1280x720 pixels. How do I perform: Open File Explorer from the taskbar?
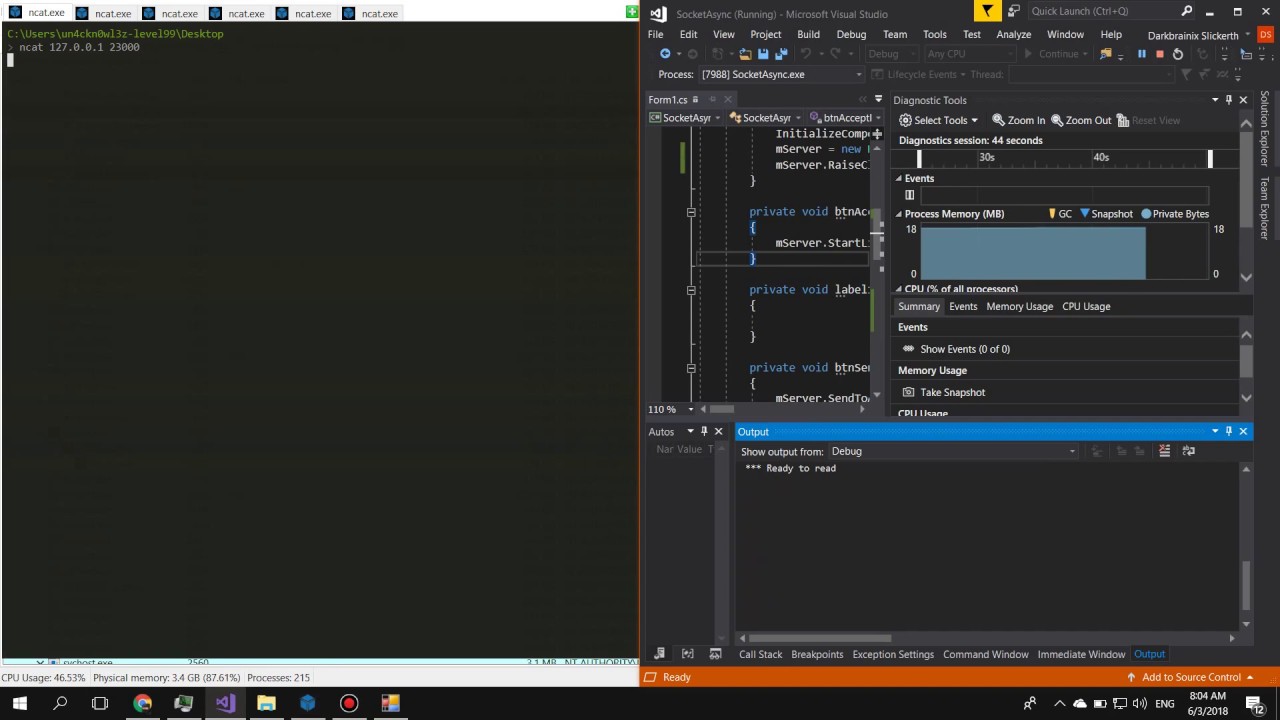(266, 703)
